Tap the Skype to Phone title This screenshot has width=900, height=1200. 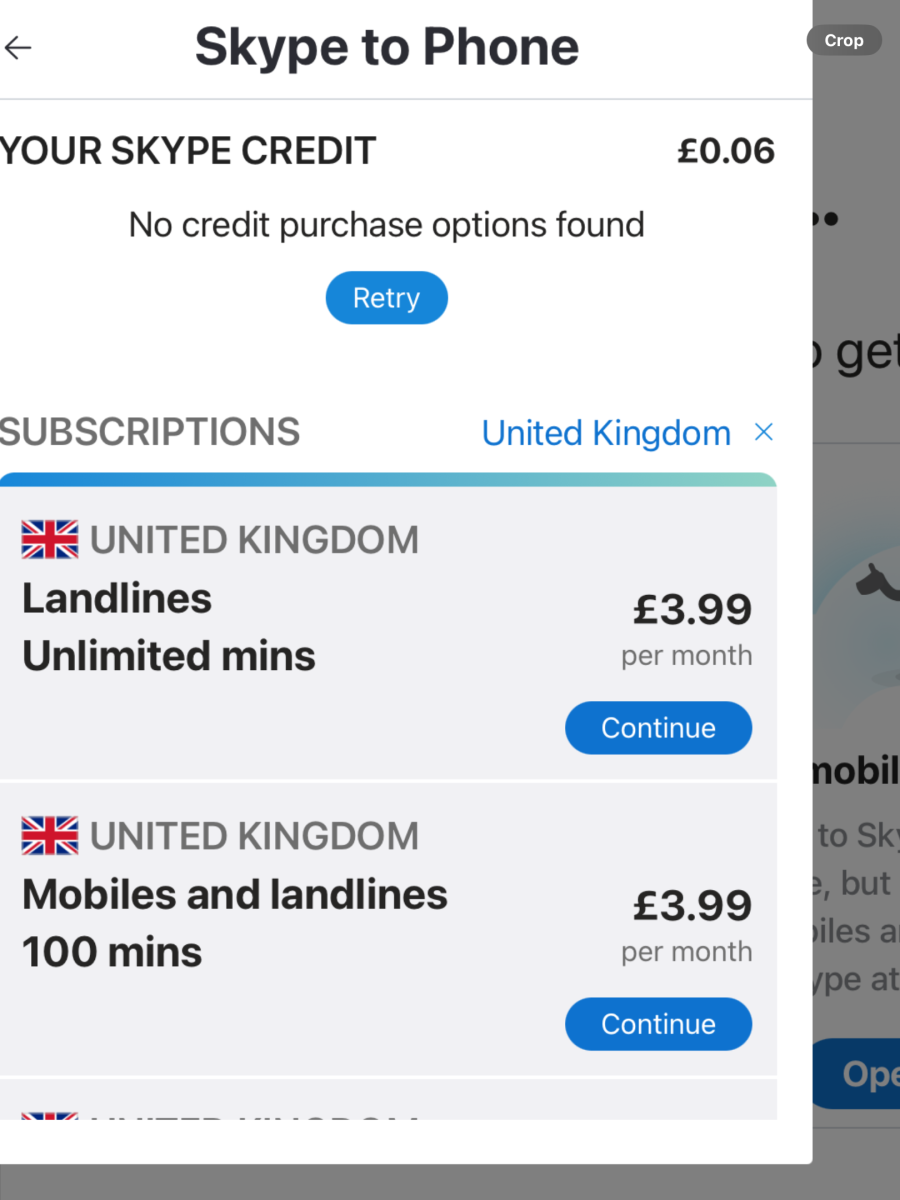coord(386,47)
